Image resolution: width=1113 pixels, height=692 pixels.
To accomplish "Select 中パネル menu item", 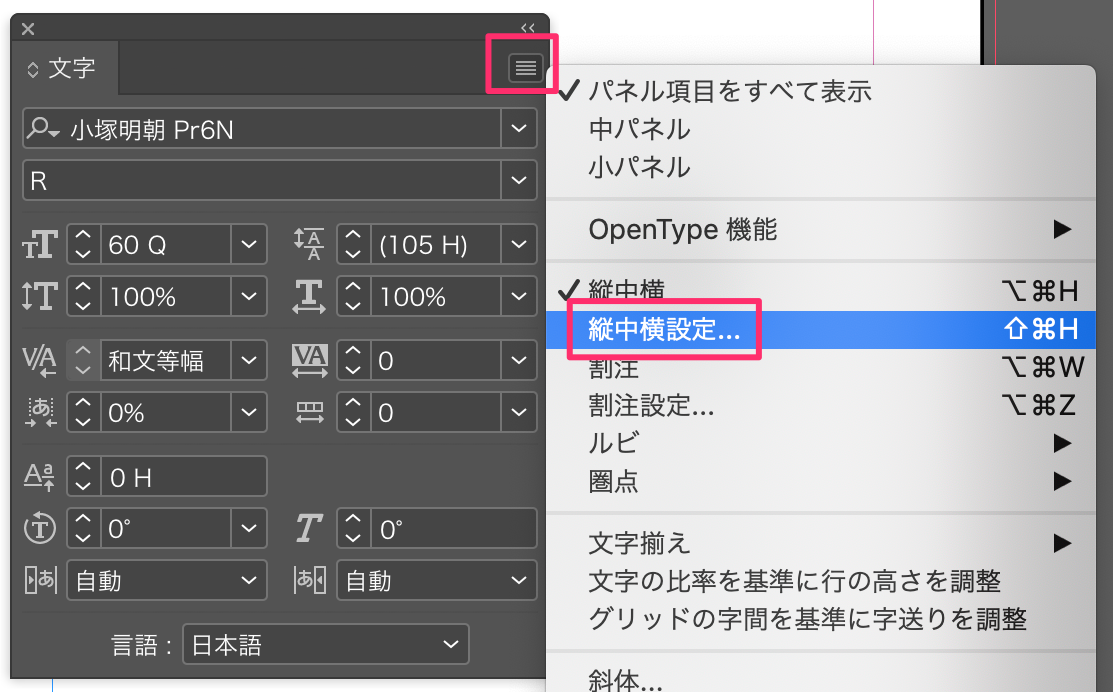I will pyautogui.click(x=821, y=129).
